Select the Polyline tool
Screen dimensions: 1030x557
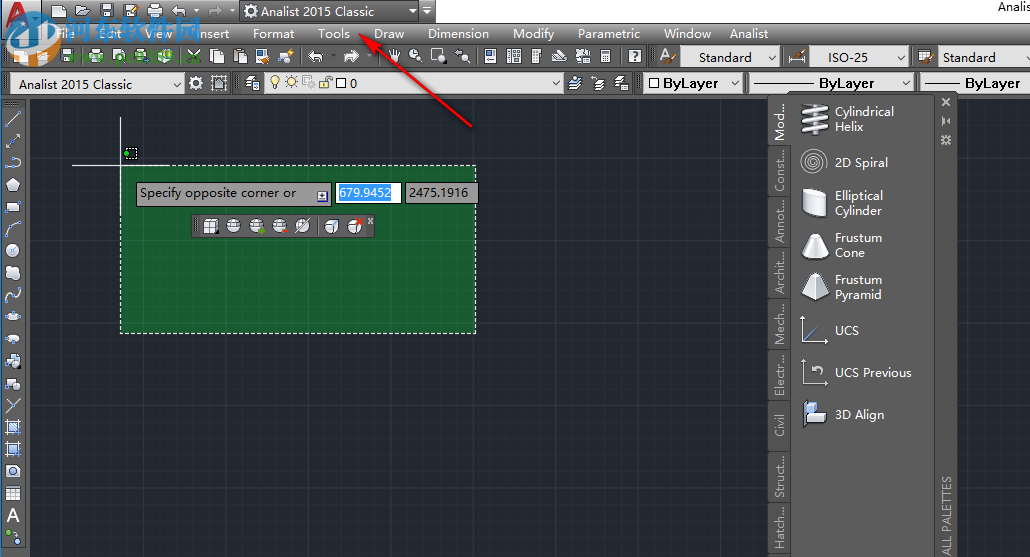pyautogui.click(x=12, y=162)
